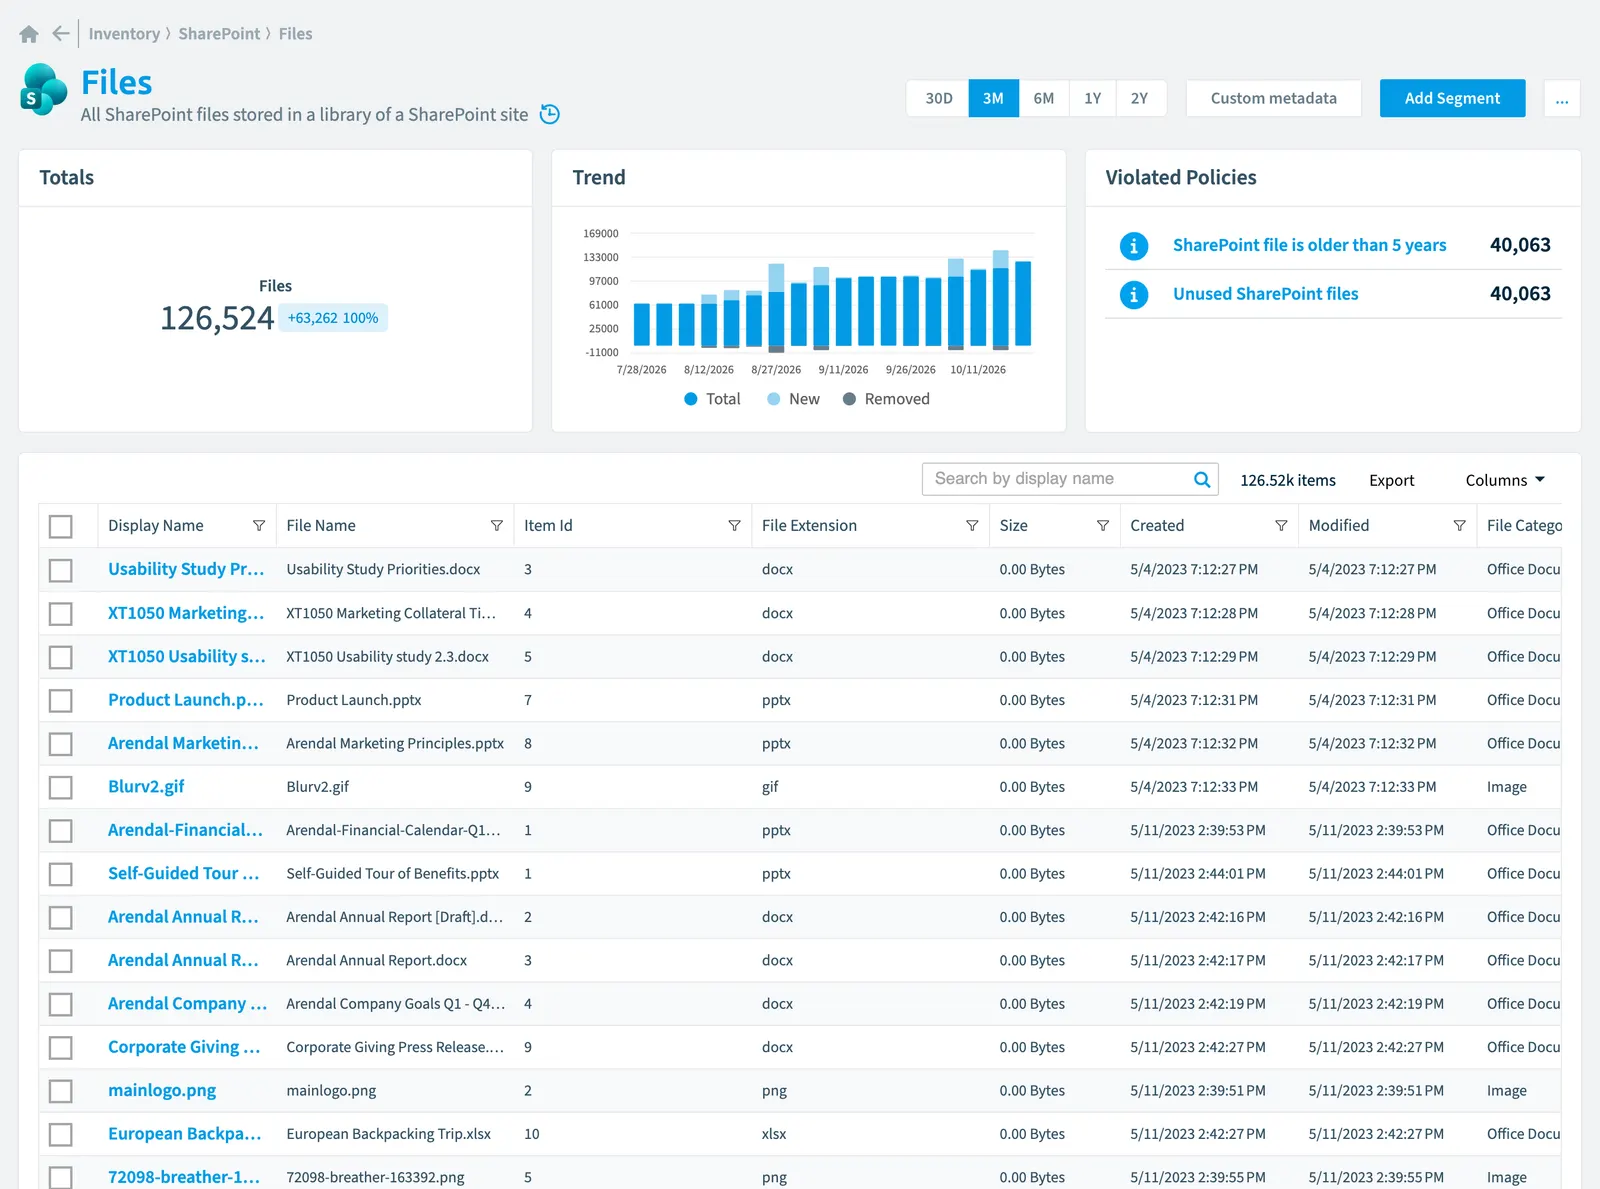Check the Product Launch.pptx row checkbox
The width and height of the screenshot is (1600, 1189).
point(61,700)
